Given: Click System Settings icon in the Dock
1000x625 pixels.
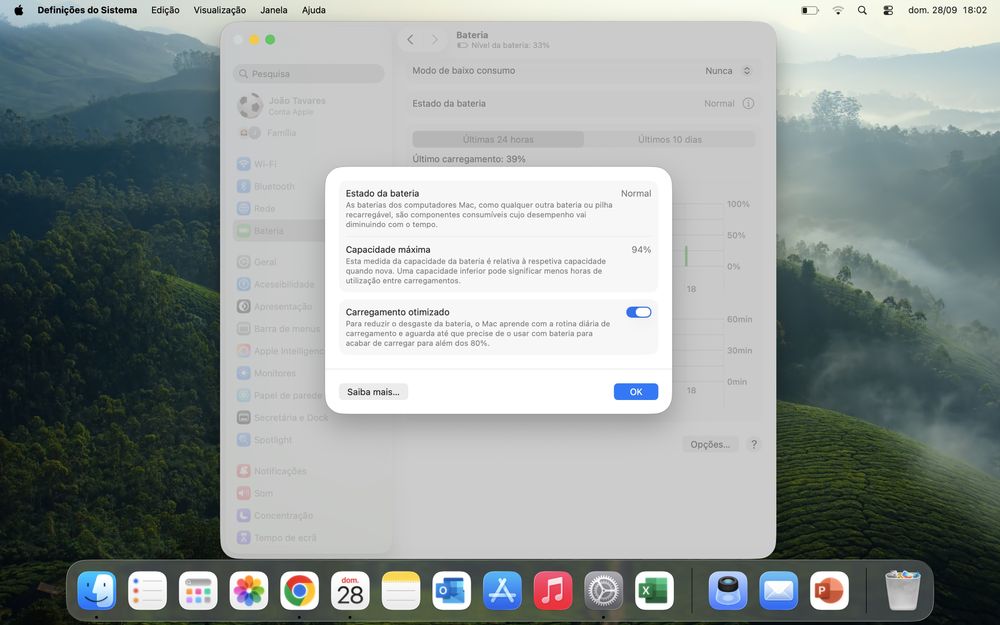Looking at the screenshot, I should click(x=603, y=591).
